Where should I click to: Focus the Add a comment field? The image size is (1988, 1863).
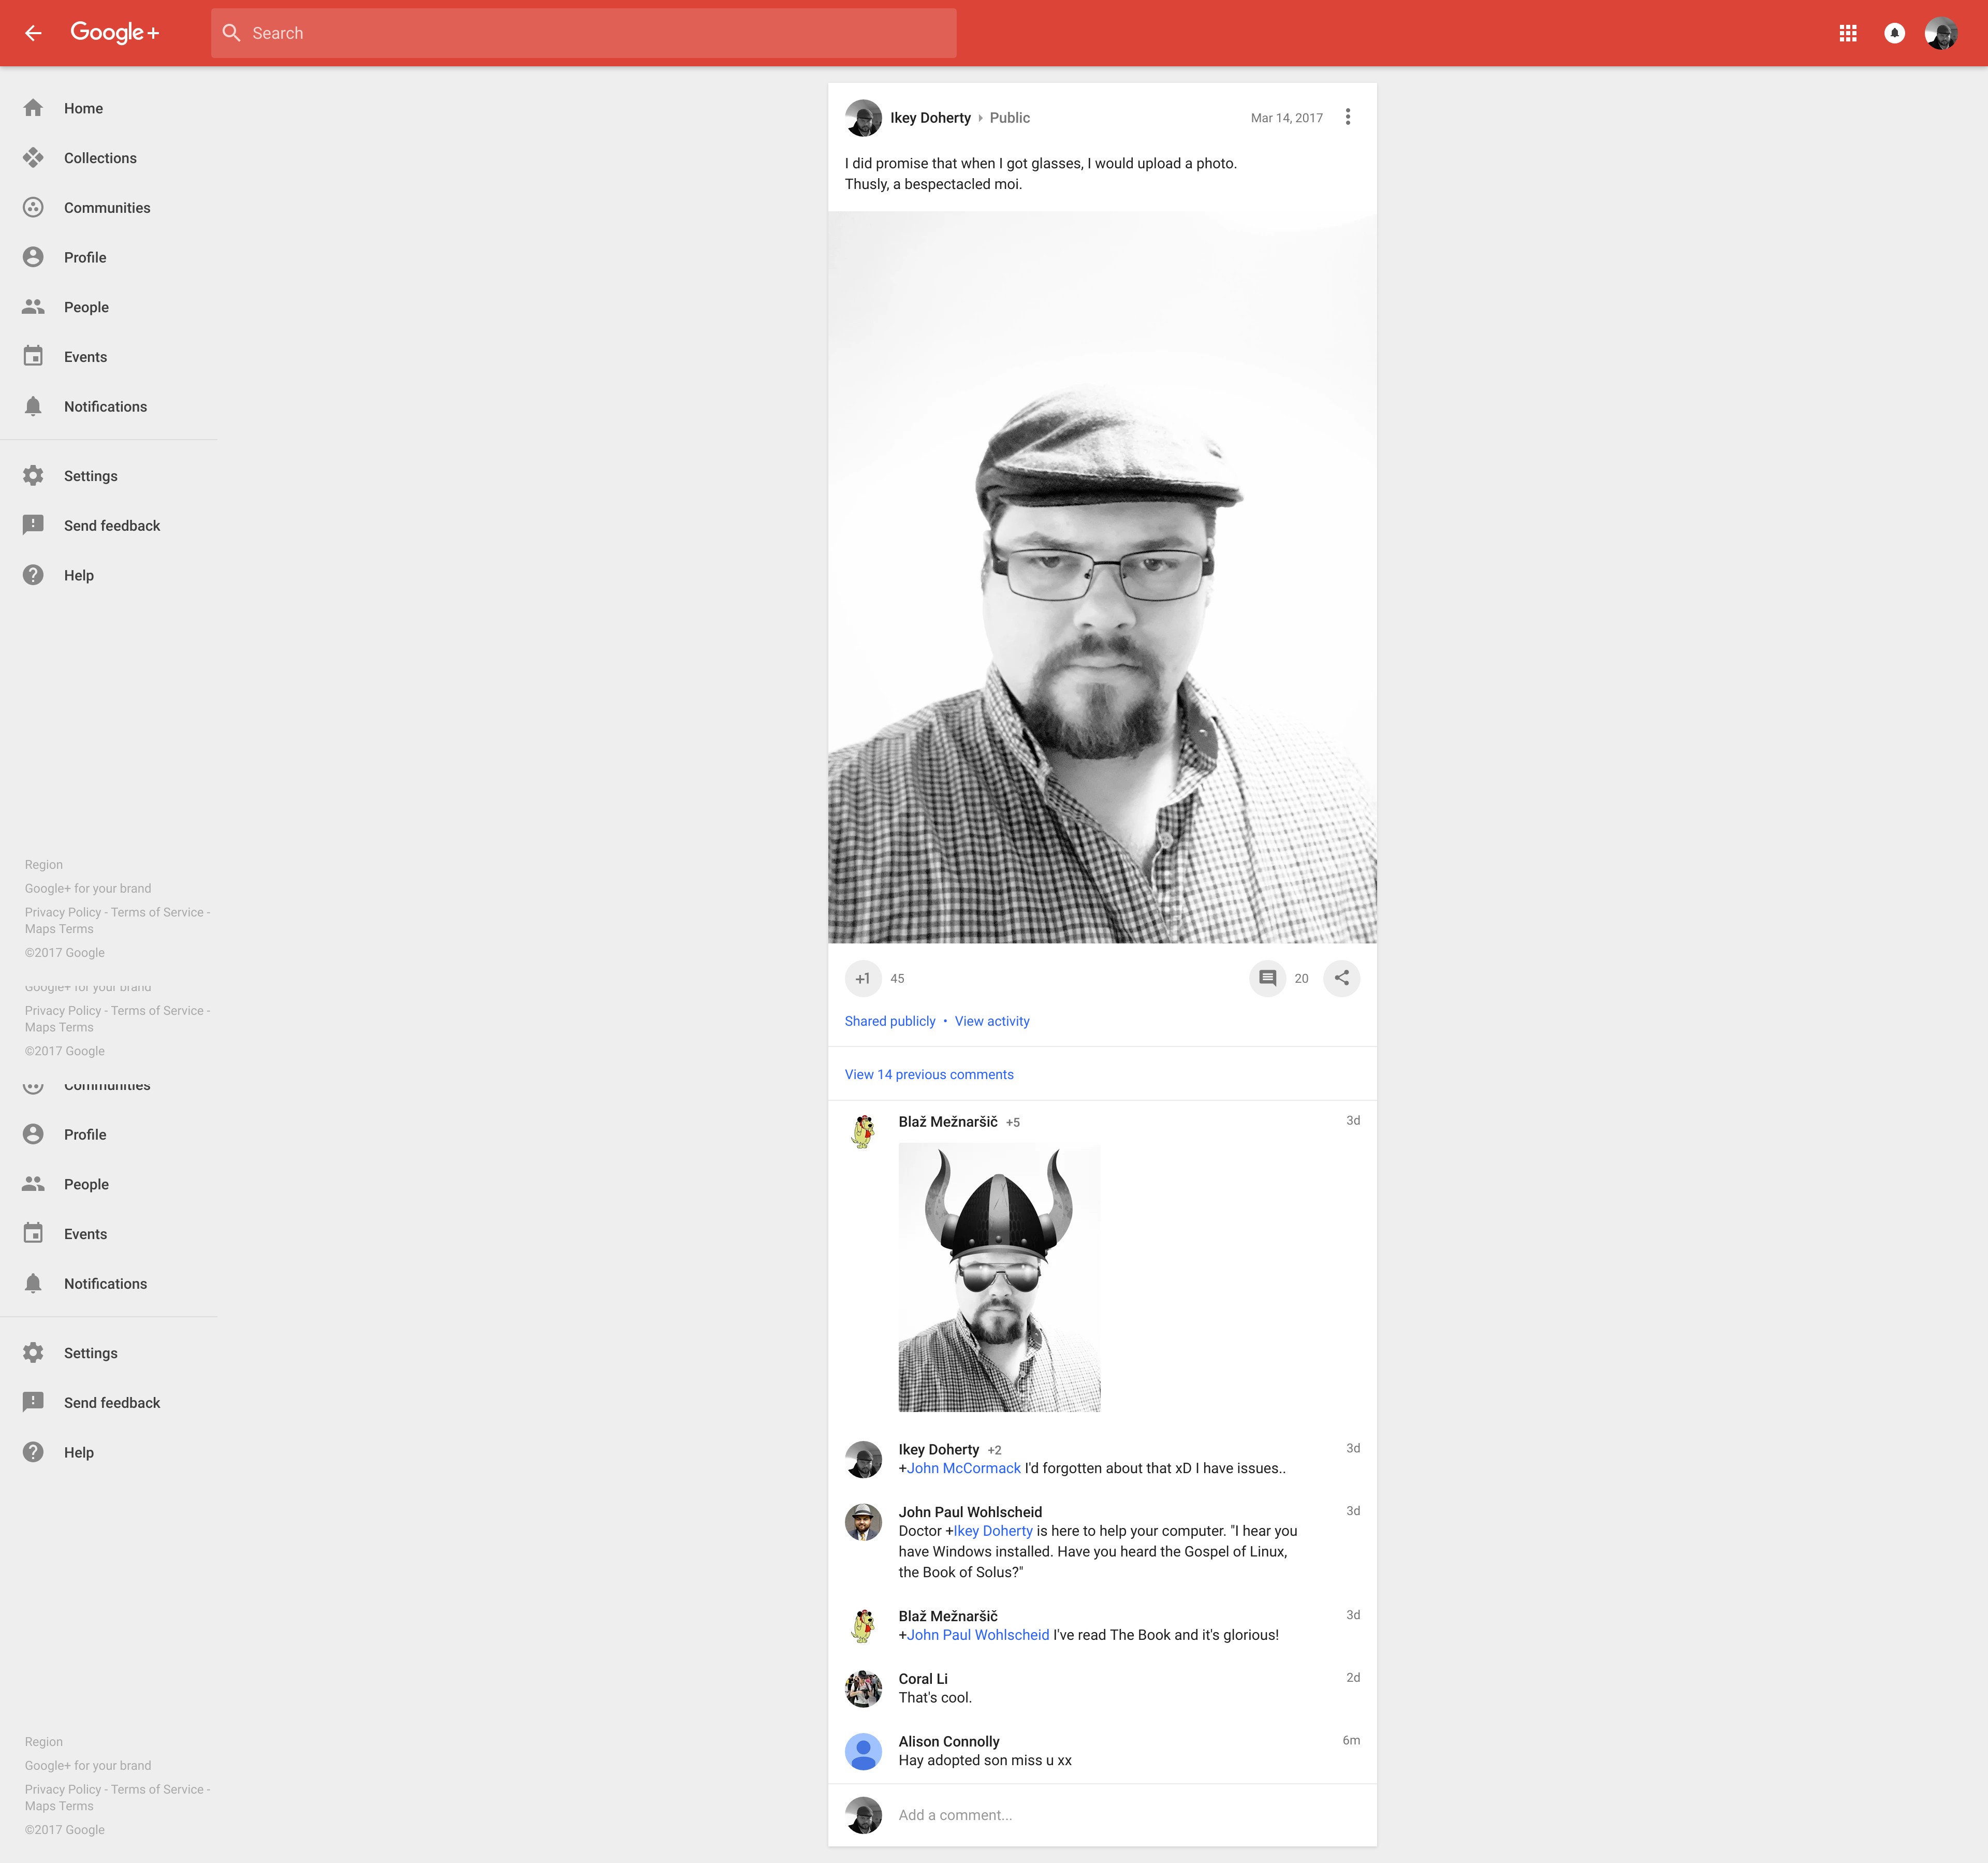click(x=1128, y=1815)
